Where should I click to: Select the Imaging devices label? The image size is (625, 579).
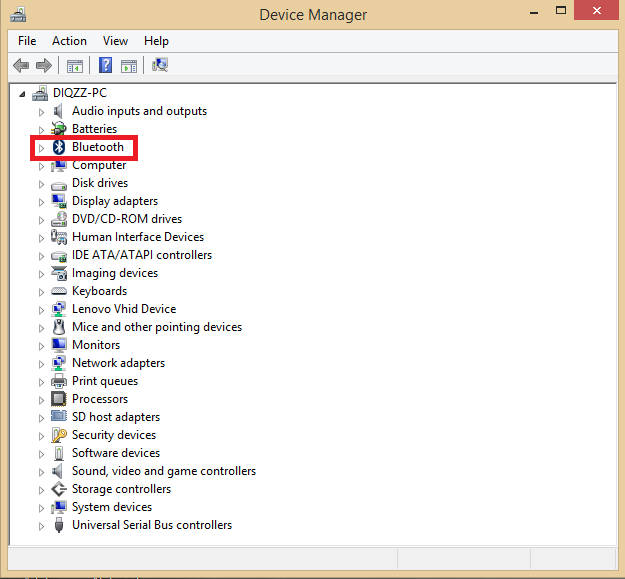pos(115,273)
